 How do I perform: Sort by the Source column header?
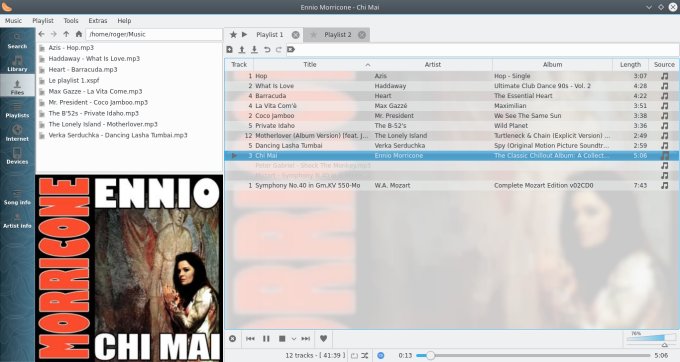point(664,65)
